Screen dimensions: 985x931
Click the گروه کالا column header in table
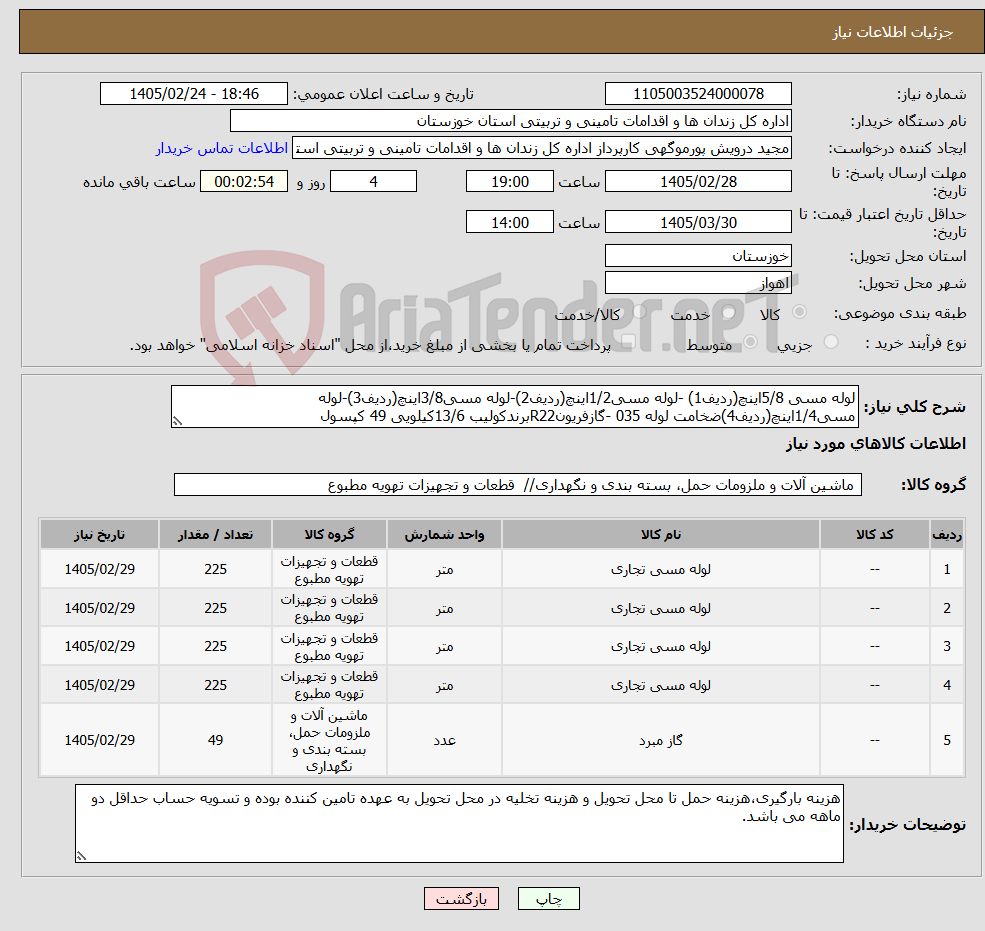329,535
